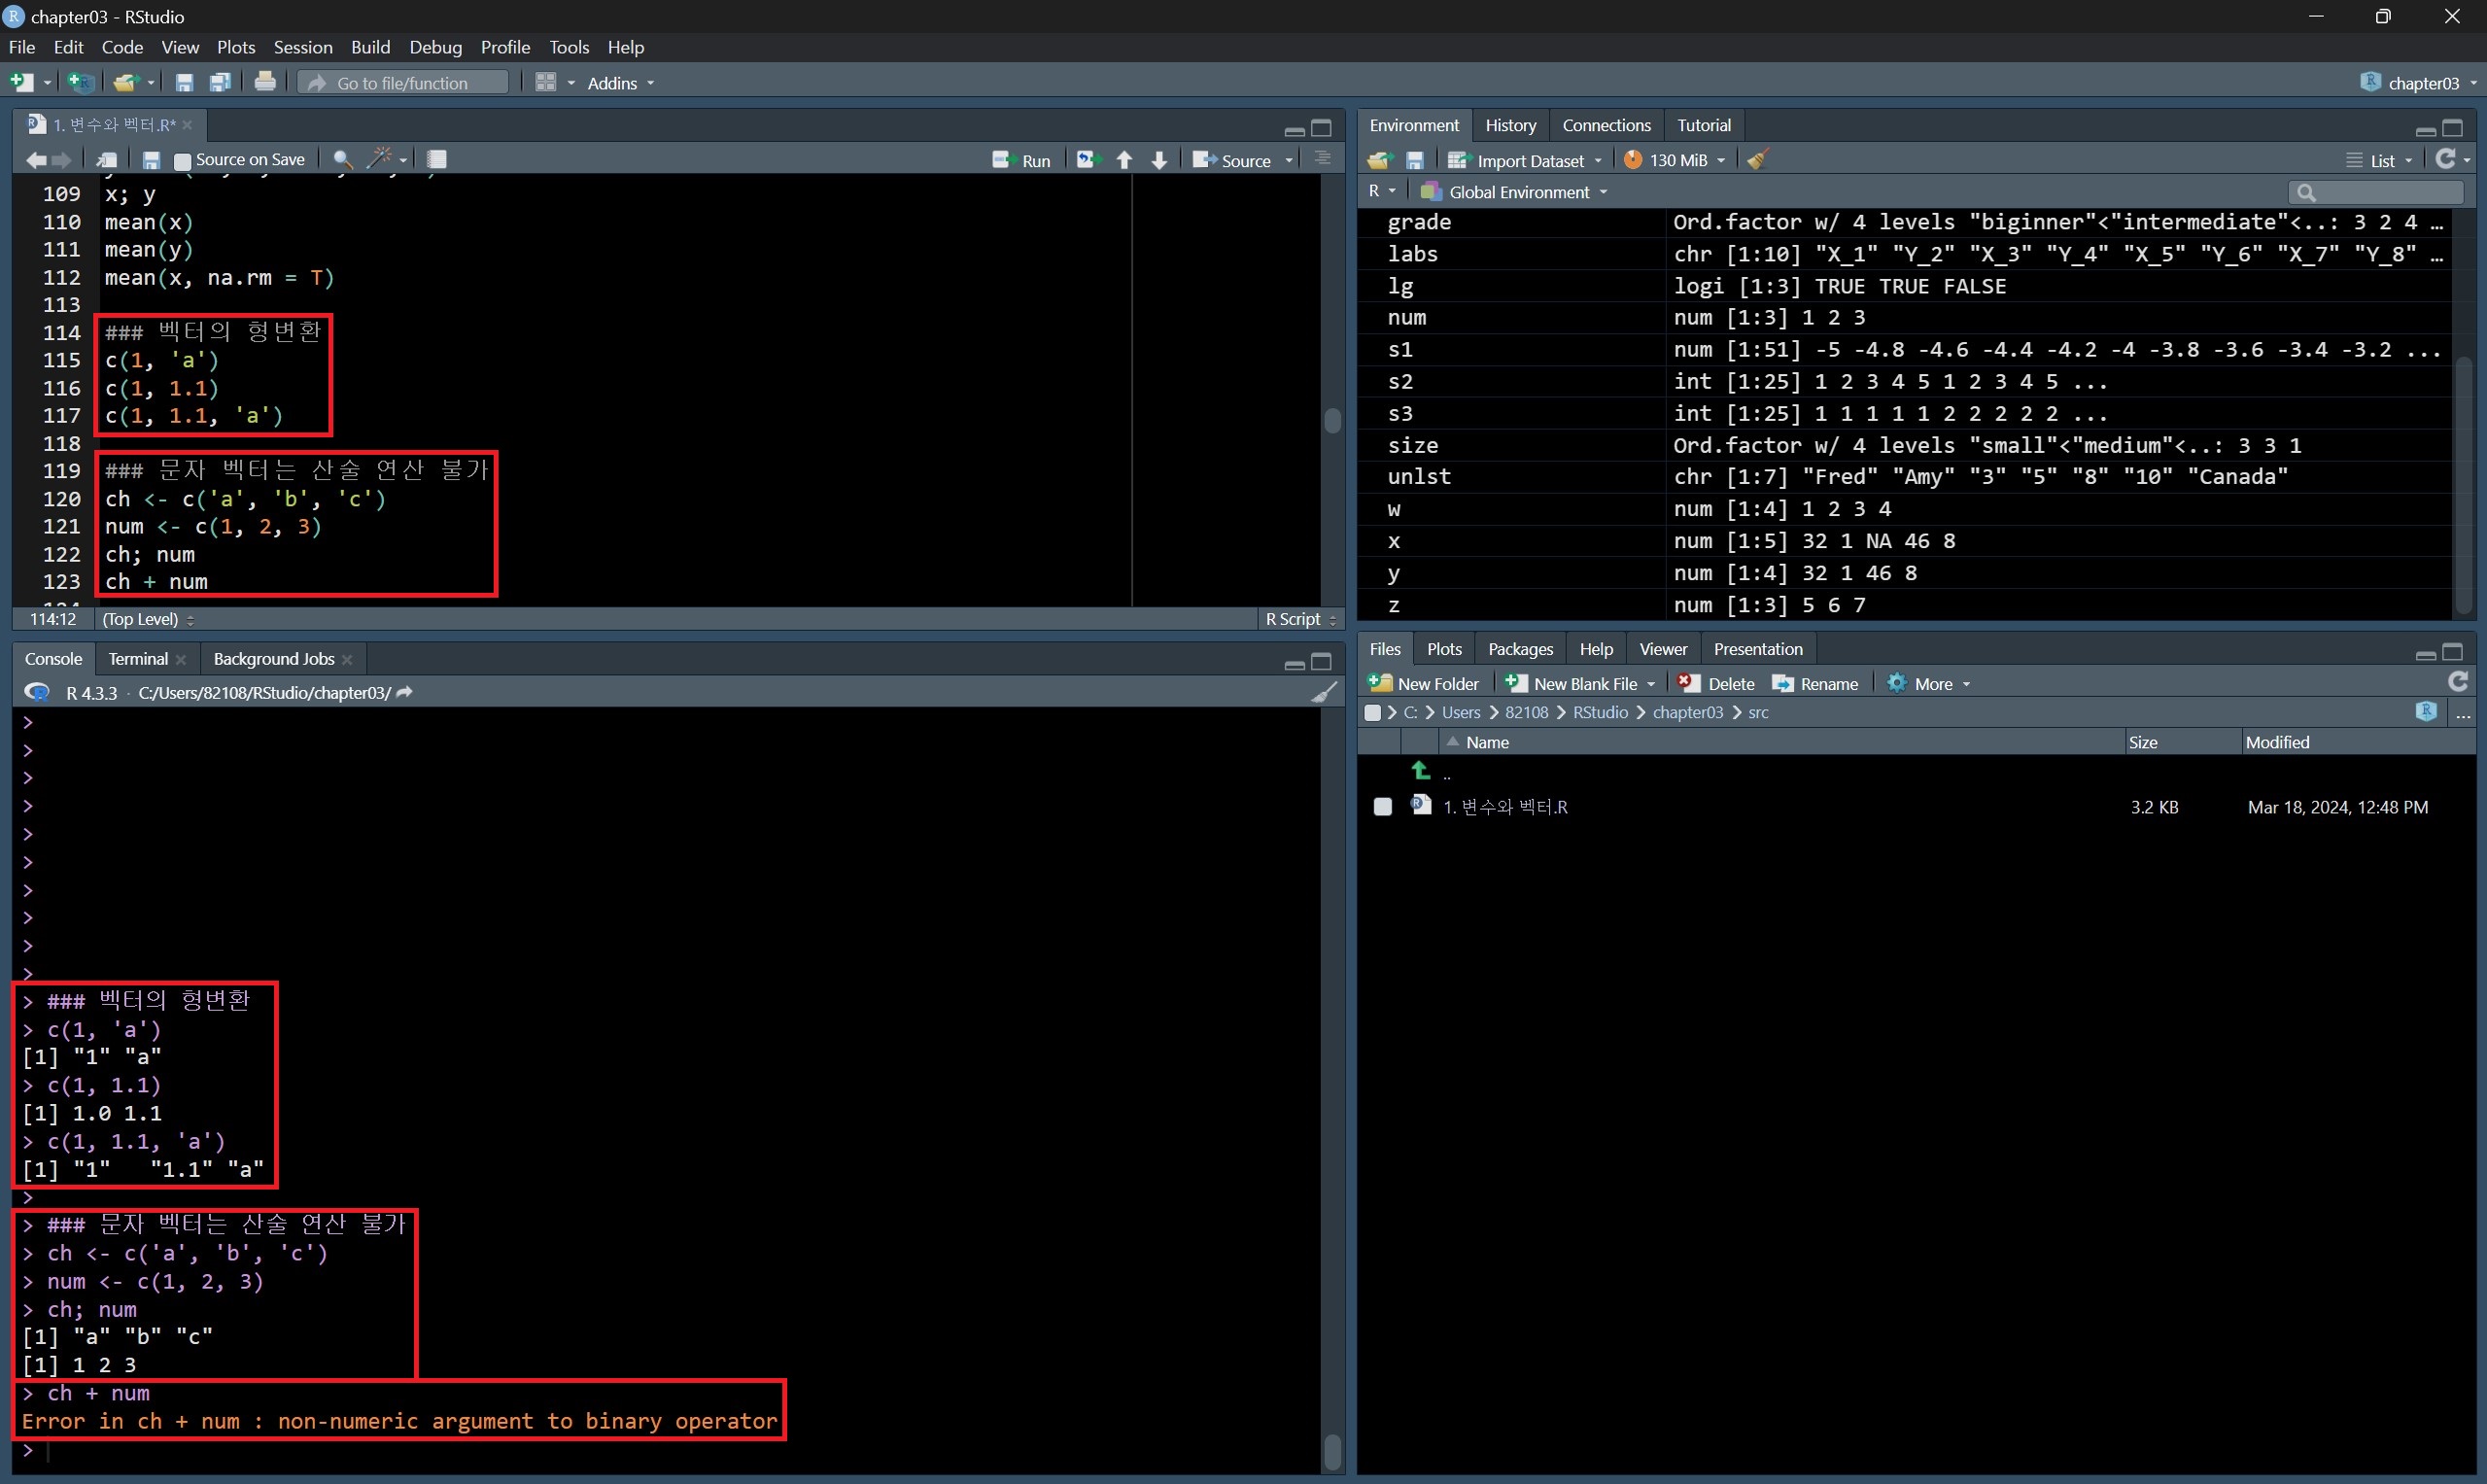Expand the Import Dataset dropdown

[1598, 161]
